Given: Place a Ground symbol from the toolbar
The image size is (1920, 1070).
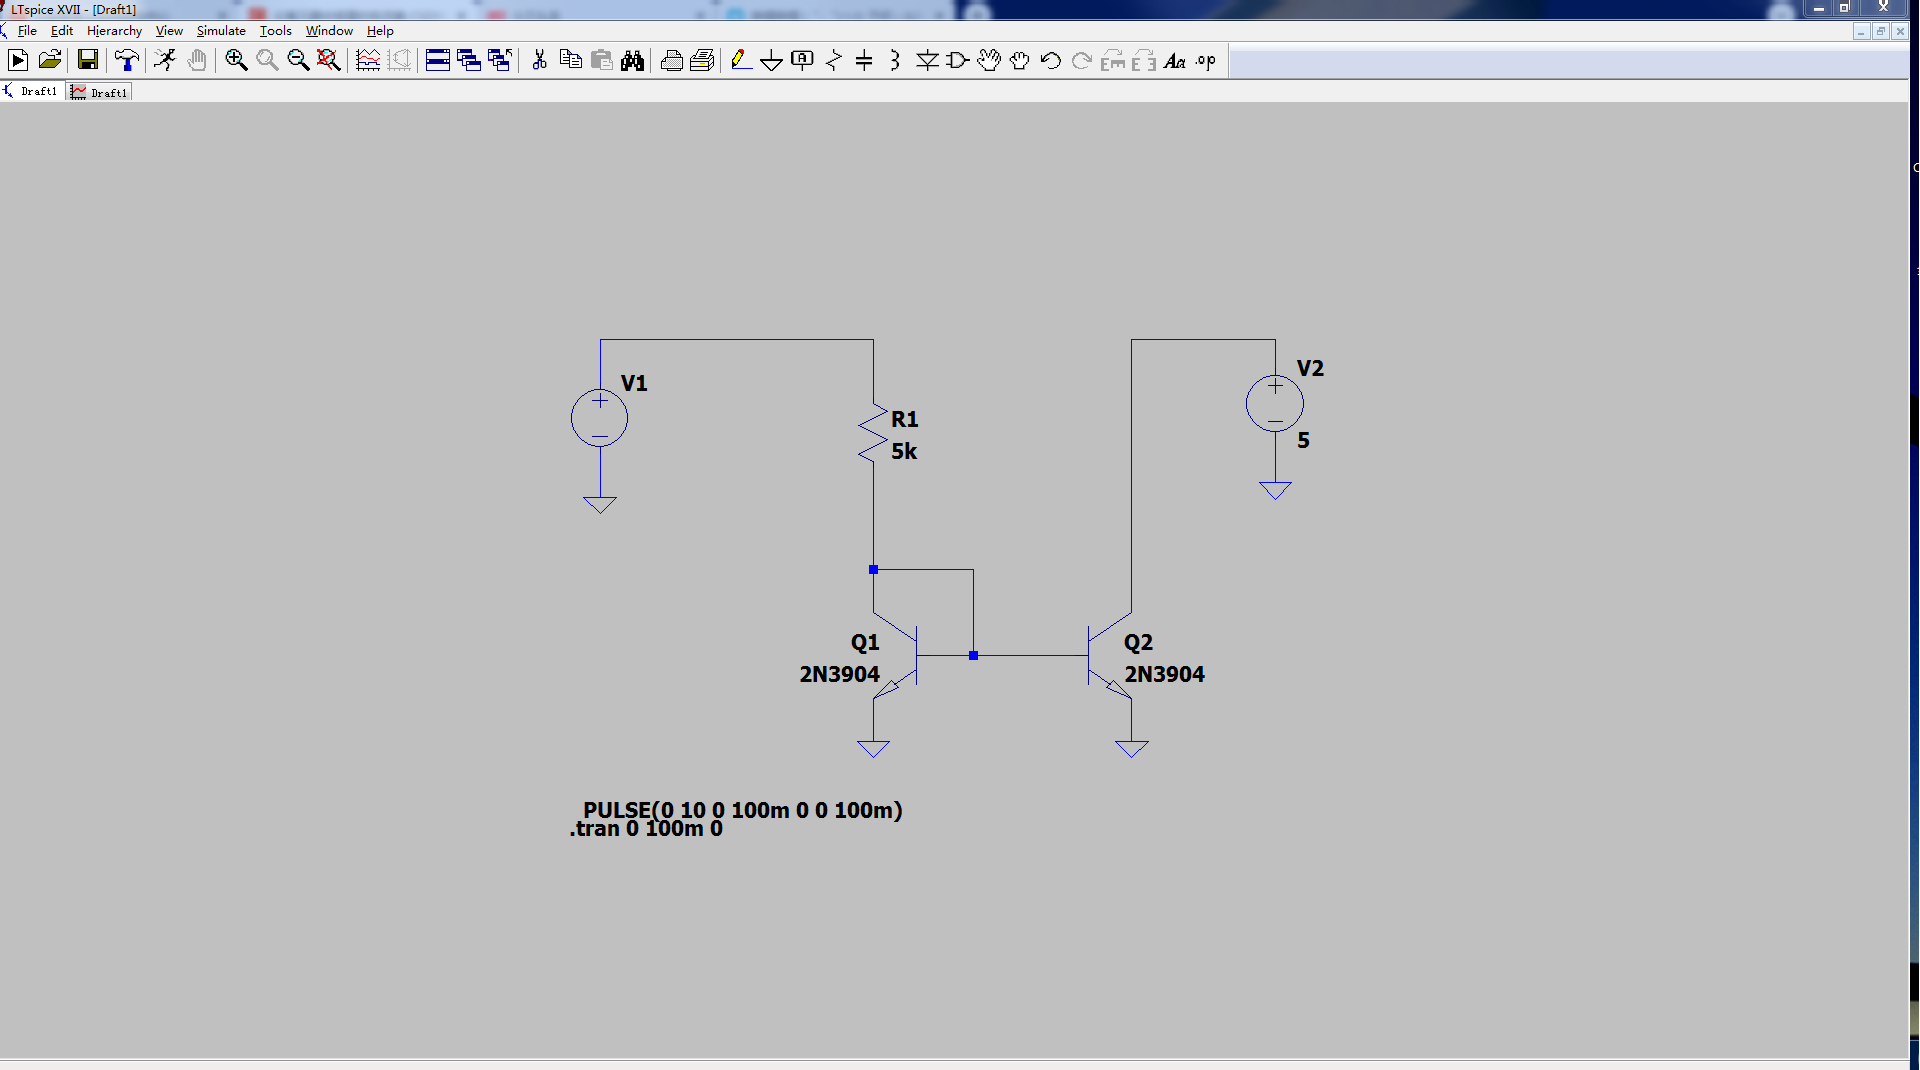Looking at the screenshot, I should (x=771, y=60).
